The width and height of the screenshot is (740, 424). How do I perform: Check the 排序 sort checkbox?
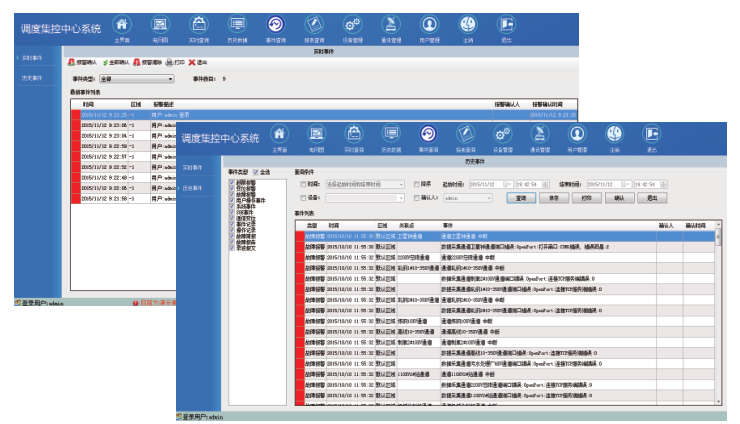(x=415, y=184)
